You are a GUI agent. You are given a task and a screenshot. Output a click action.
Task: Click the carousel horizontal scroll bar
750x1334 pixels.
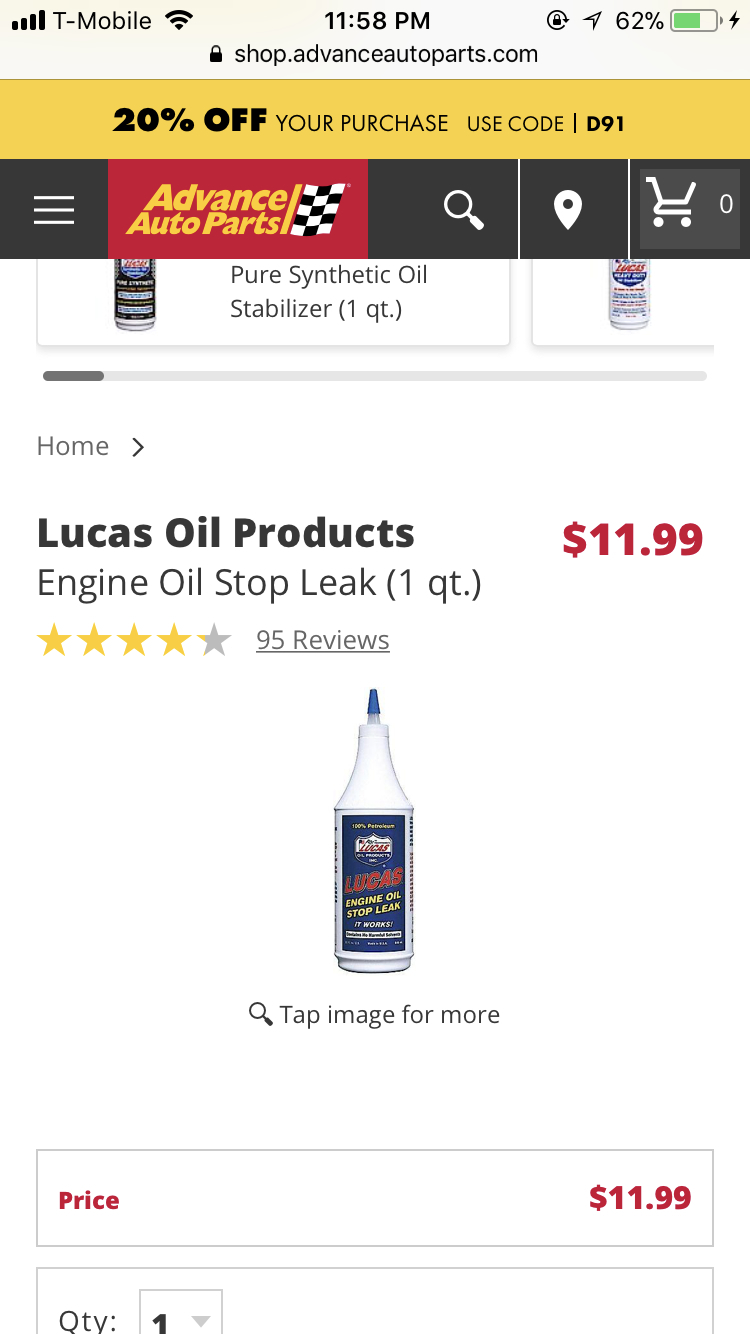[375, 376]
